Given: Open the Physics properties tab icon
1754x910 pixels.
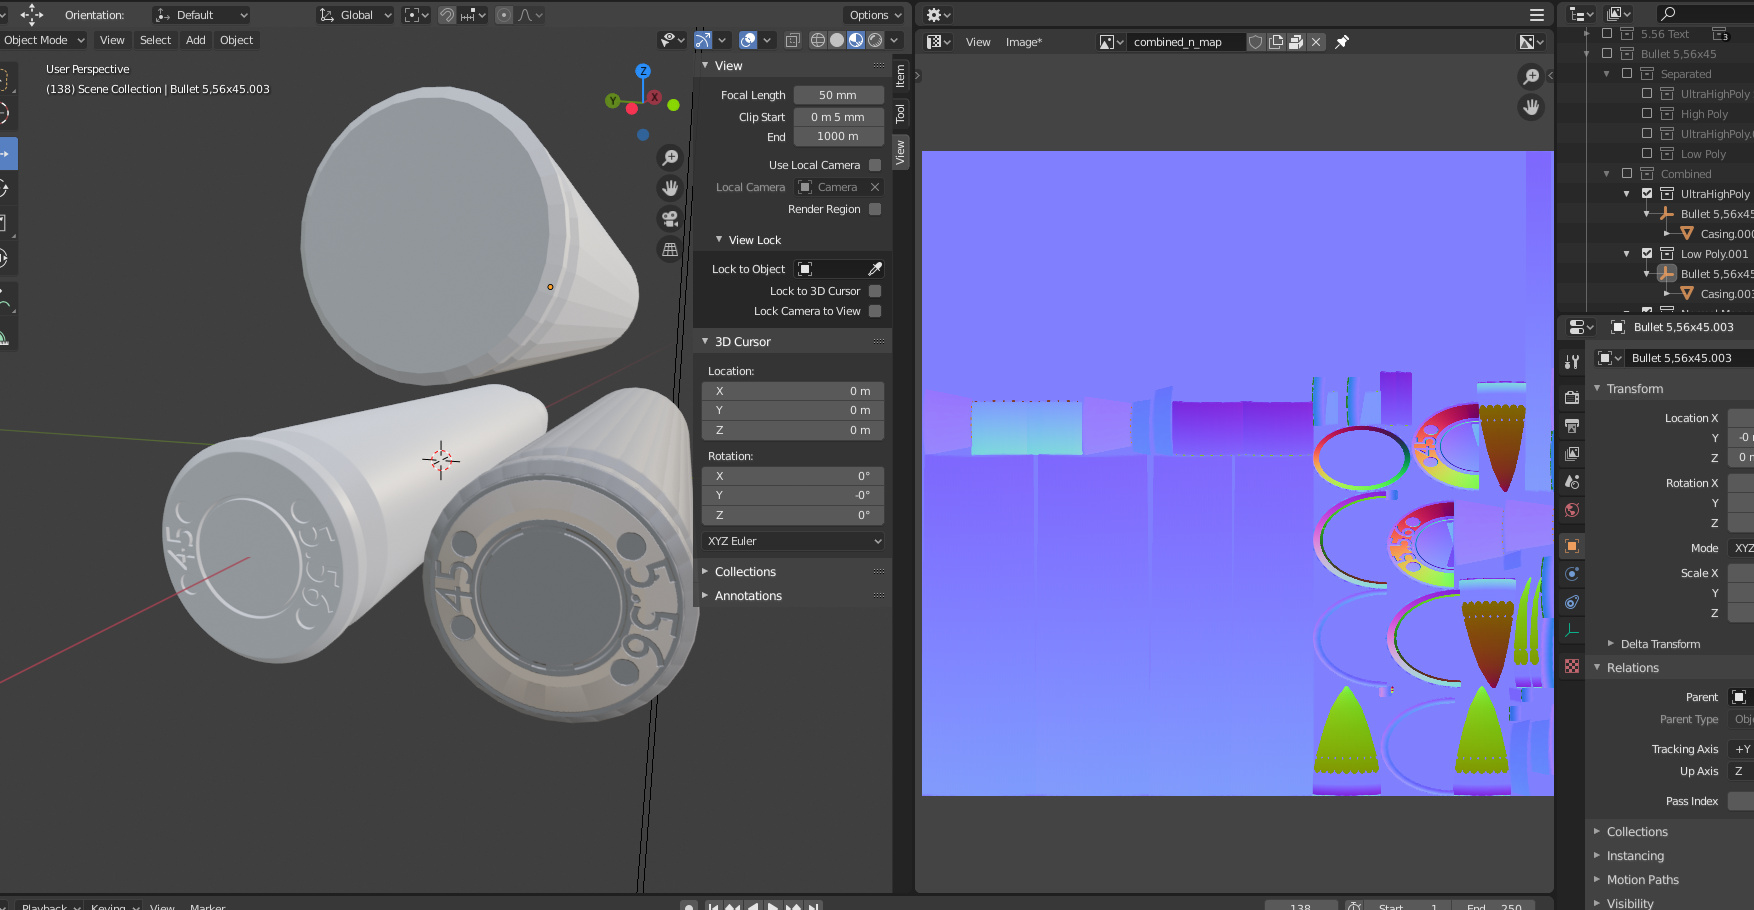Looking at the screenshot, I should pos(1572,574).
